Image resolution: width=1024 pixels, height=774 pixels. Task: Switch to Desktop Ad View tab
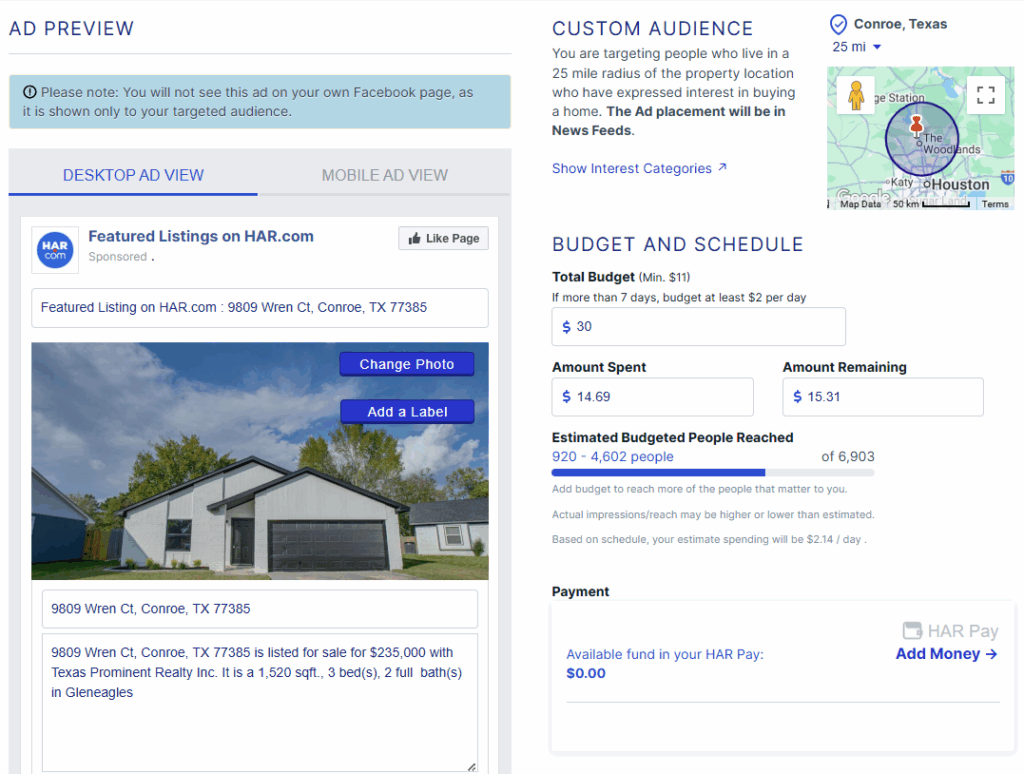click(133, 175)
